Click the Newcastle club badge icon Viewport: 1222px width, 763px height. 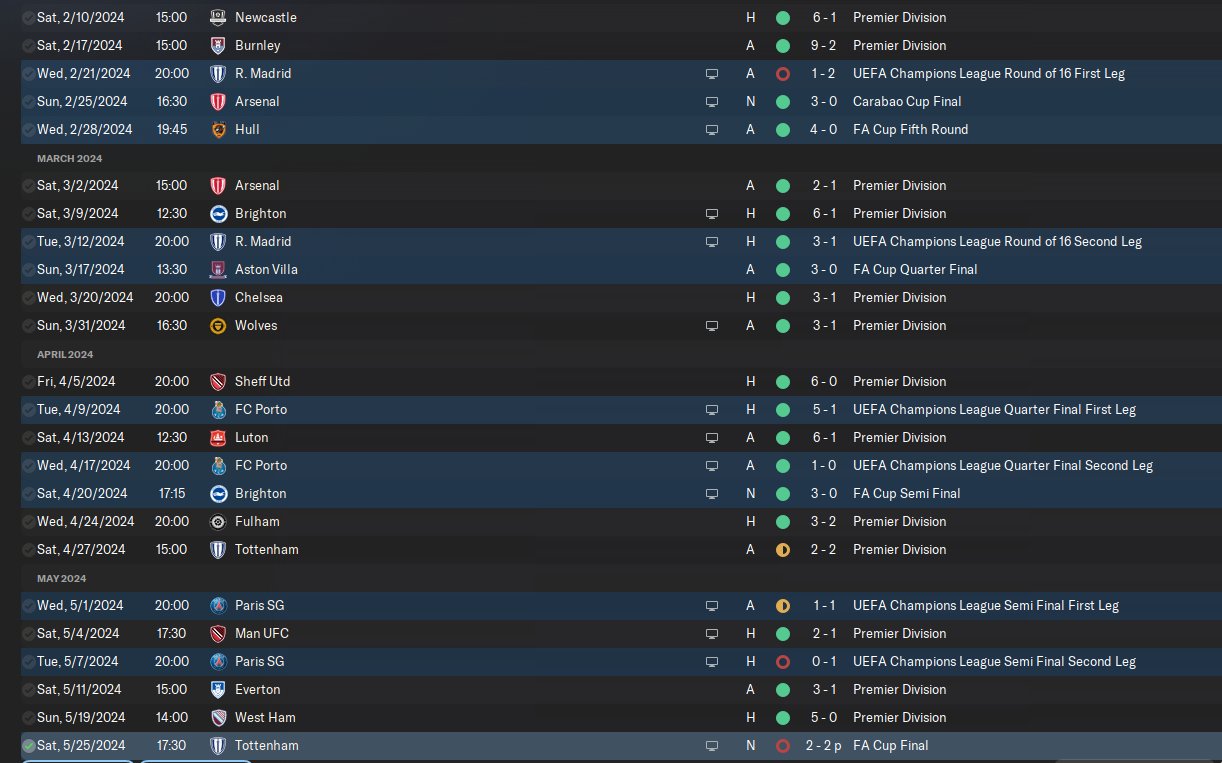point(218,17)
